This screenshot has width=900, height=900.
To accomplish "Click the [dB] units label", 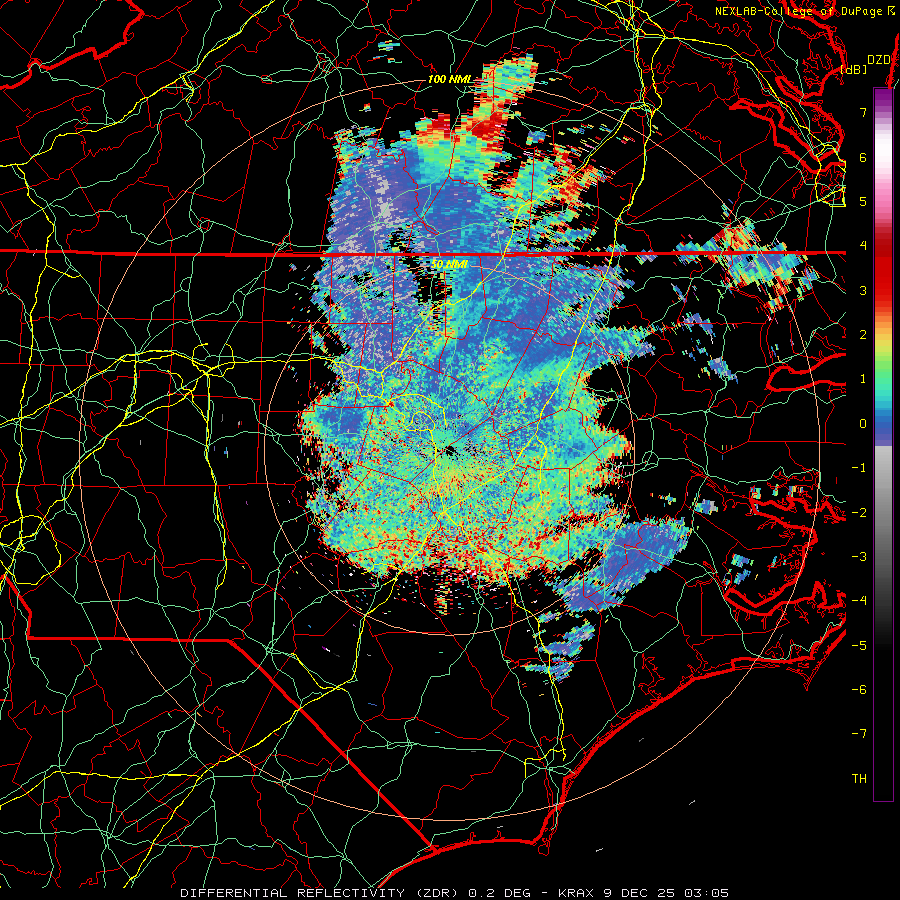I will click(854, 69).
